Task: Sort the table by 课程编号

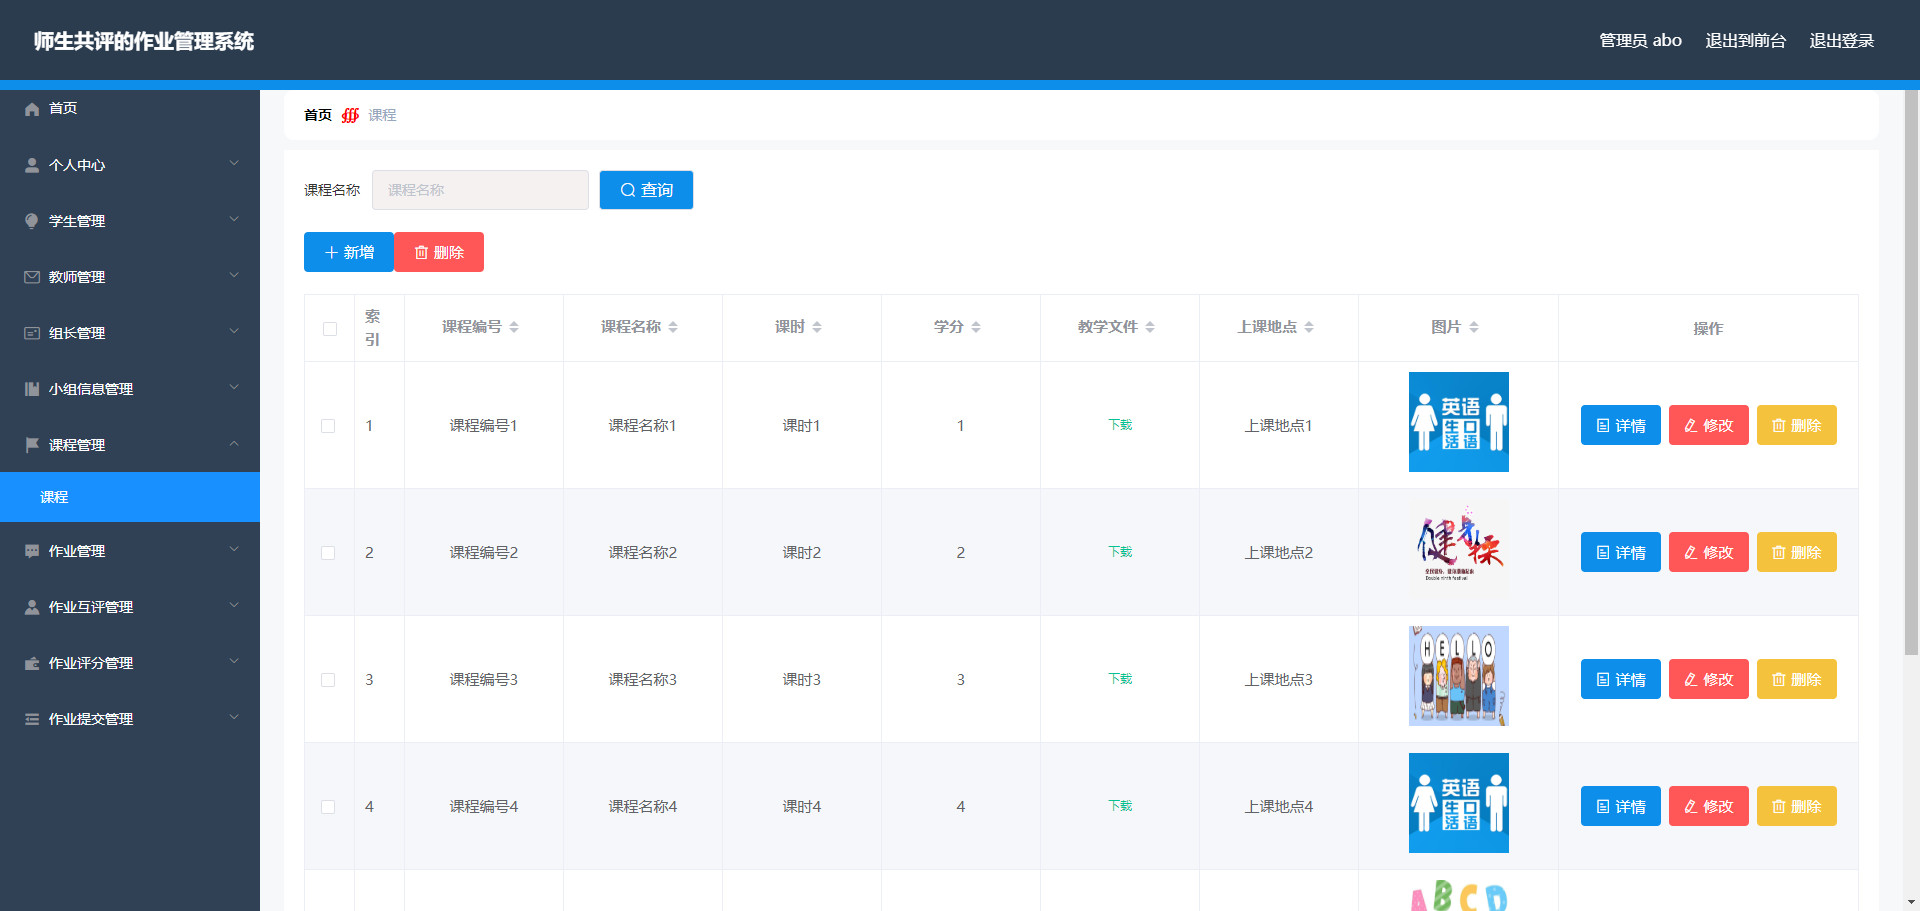Action: [514, 327]
